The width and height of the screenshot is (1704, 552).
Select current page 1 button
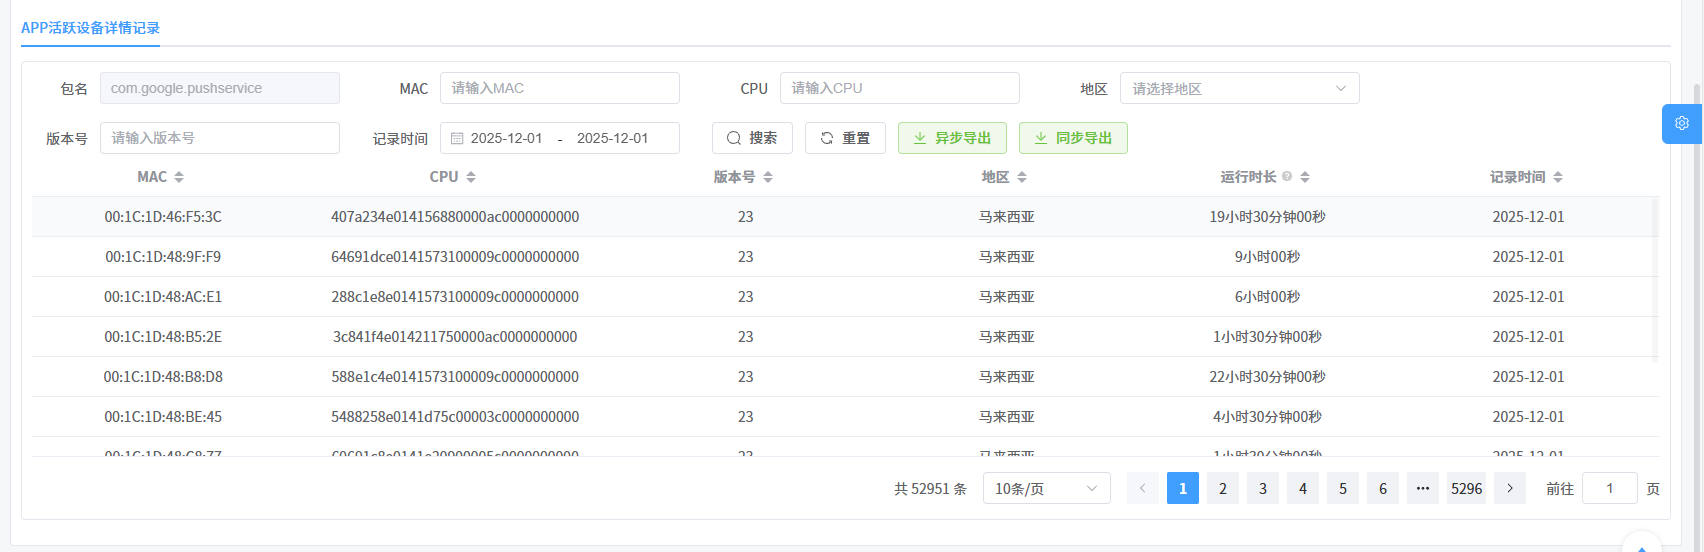(x=1183, y=488)
